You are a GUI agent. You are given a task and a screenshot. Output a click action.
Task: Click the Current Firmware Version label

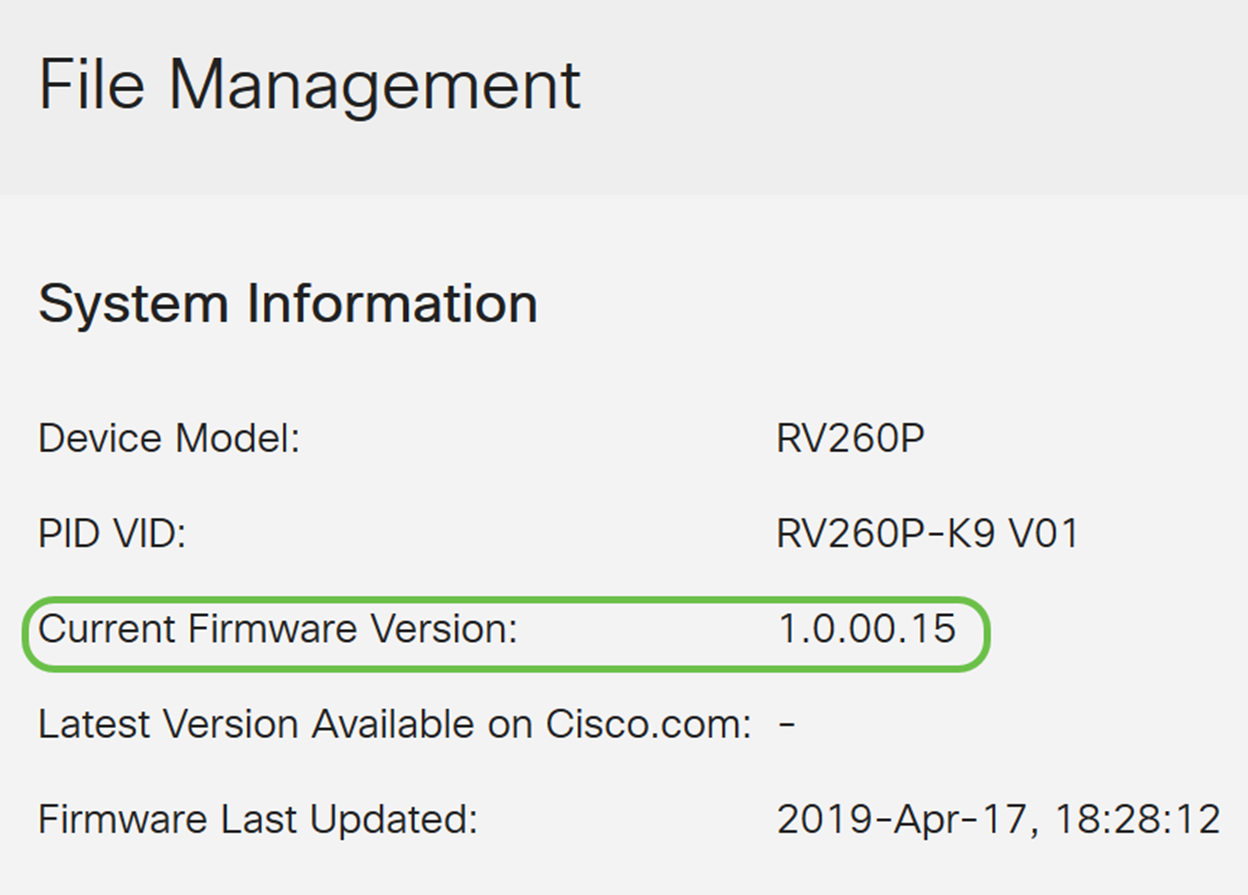tap(278, 630)
